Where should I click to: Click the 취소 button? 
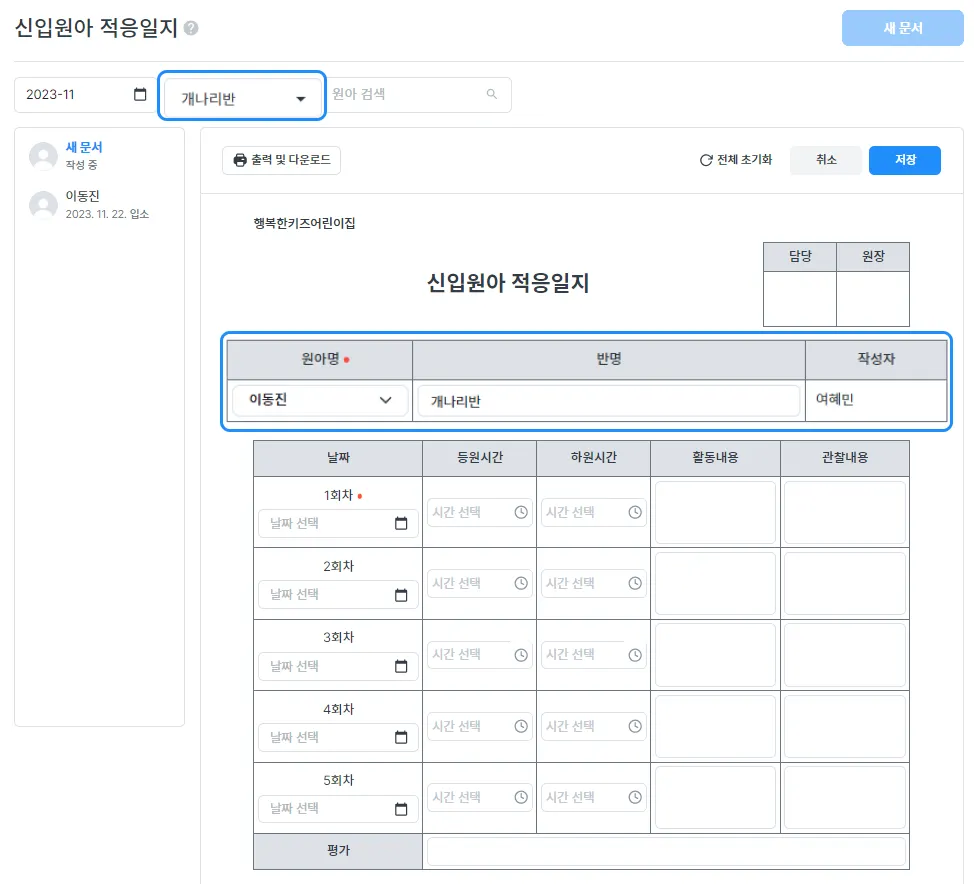click(x=826, y=160)
